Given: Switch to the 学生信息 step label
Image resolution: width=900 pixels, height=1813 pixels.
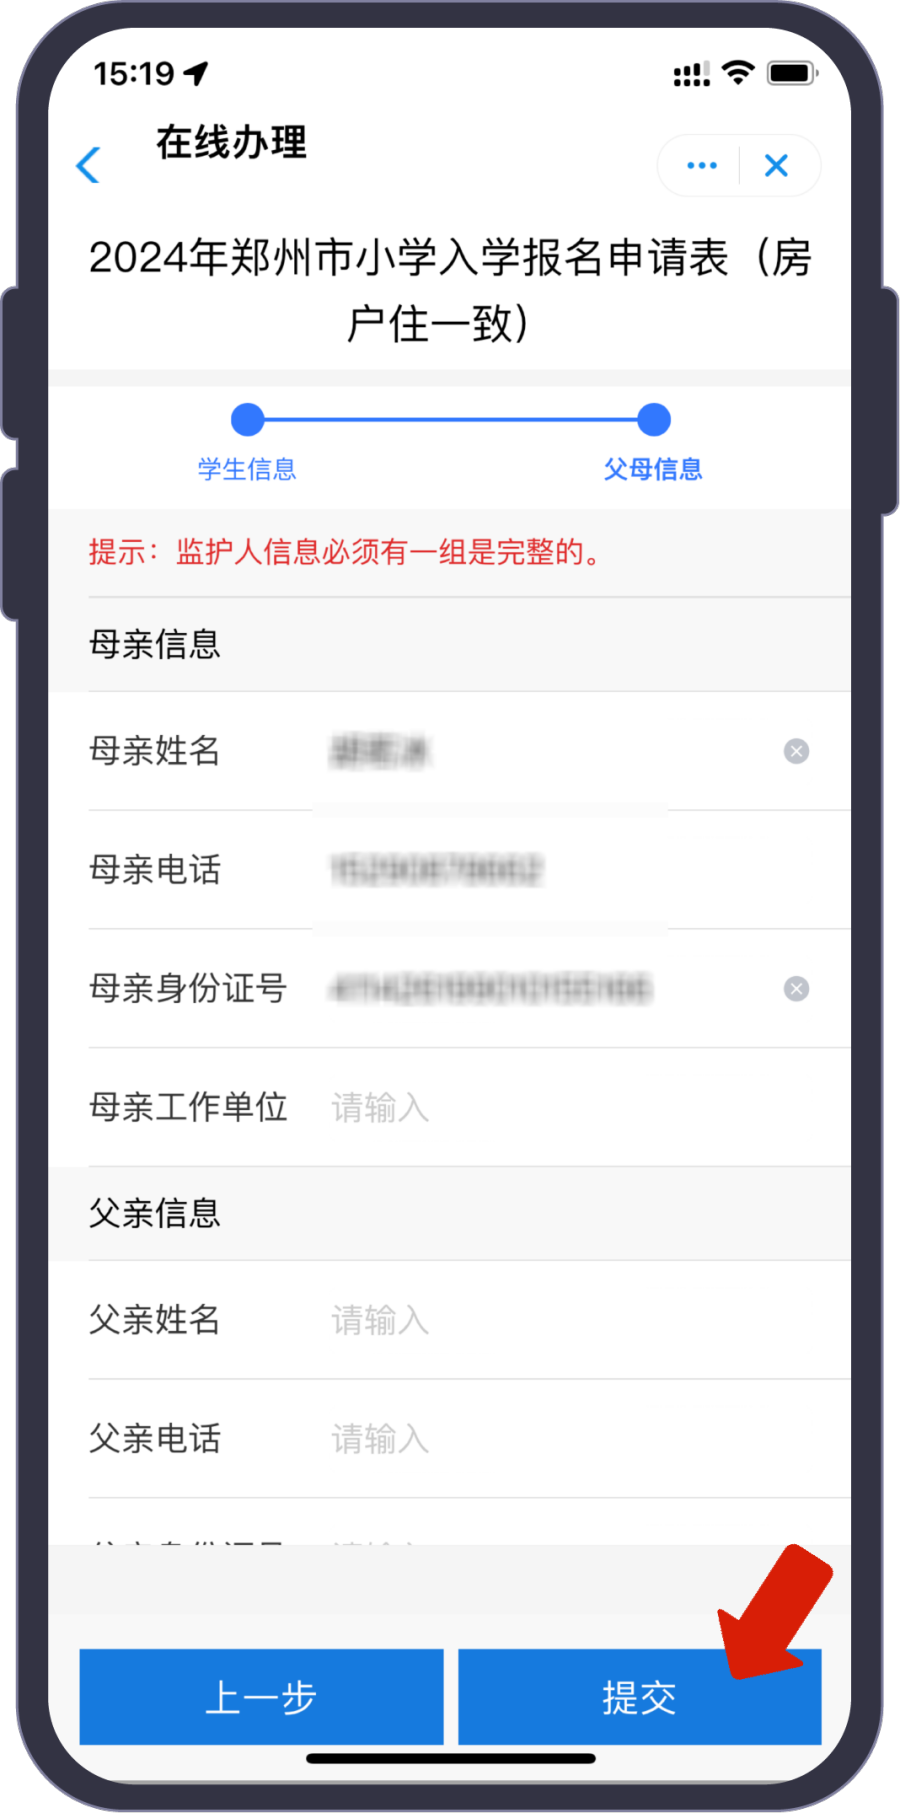Looking at the screenshot, I should (247, 469).
